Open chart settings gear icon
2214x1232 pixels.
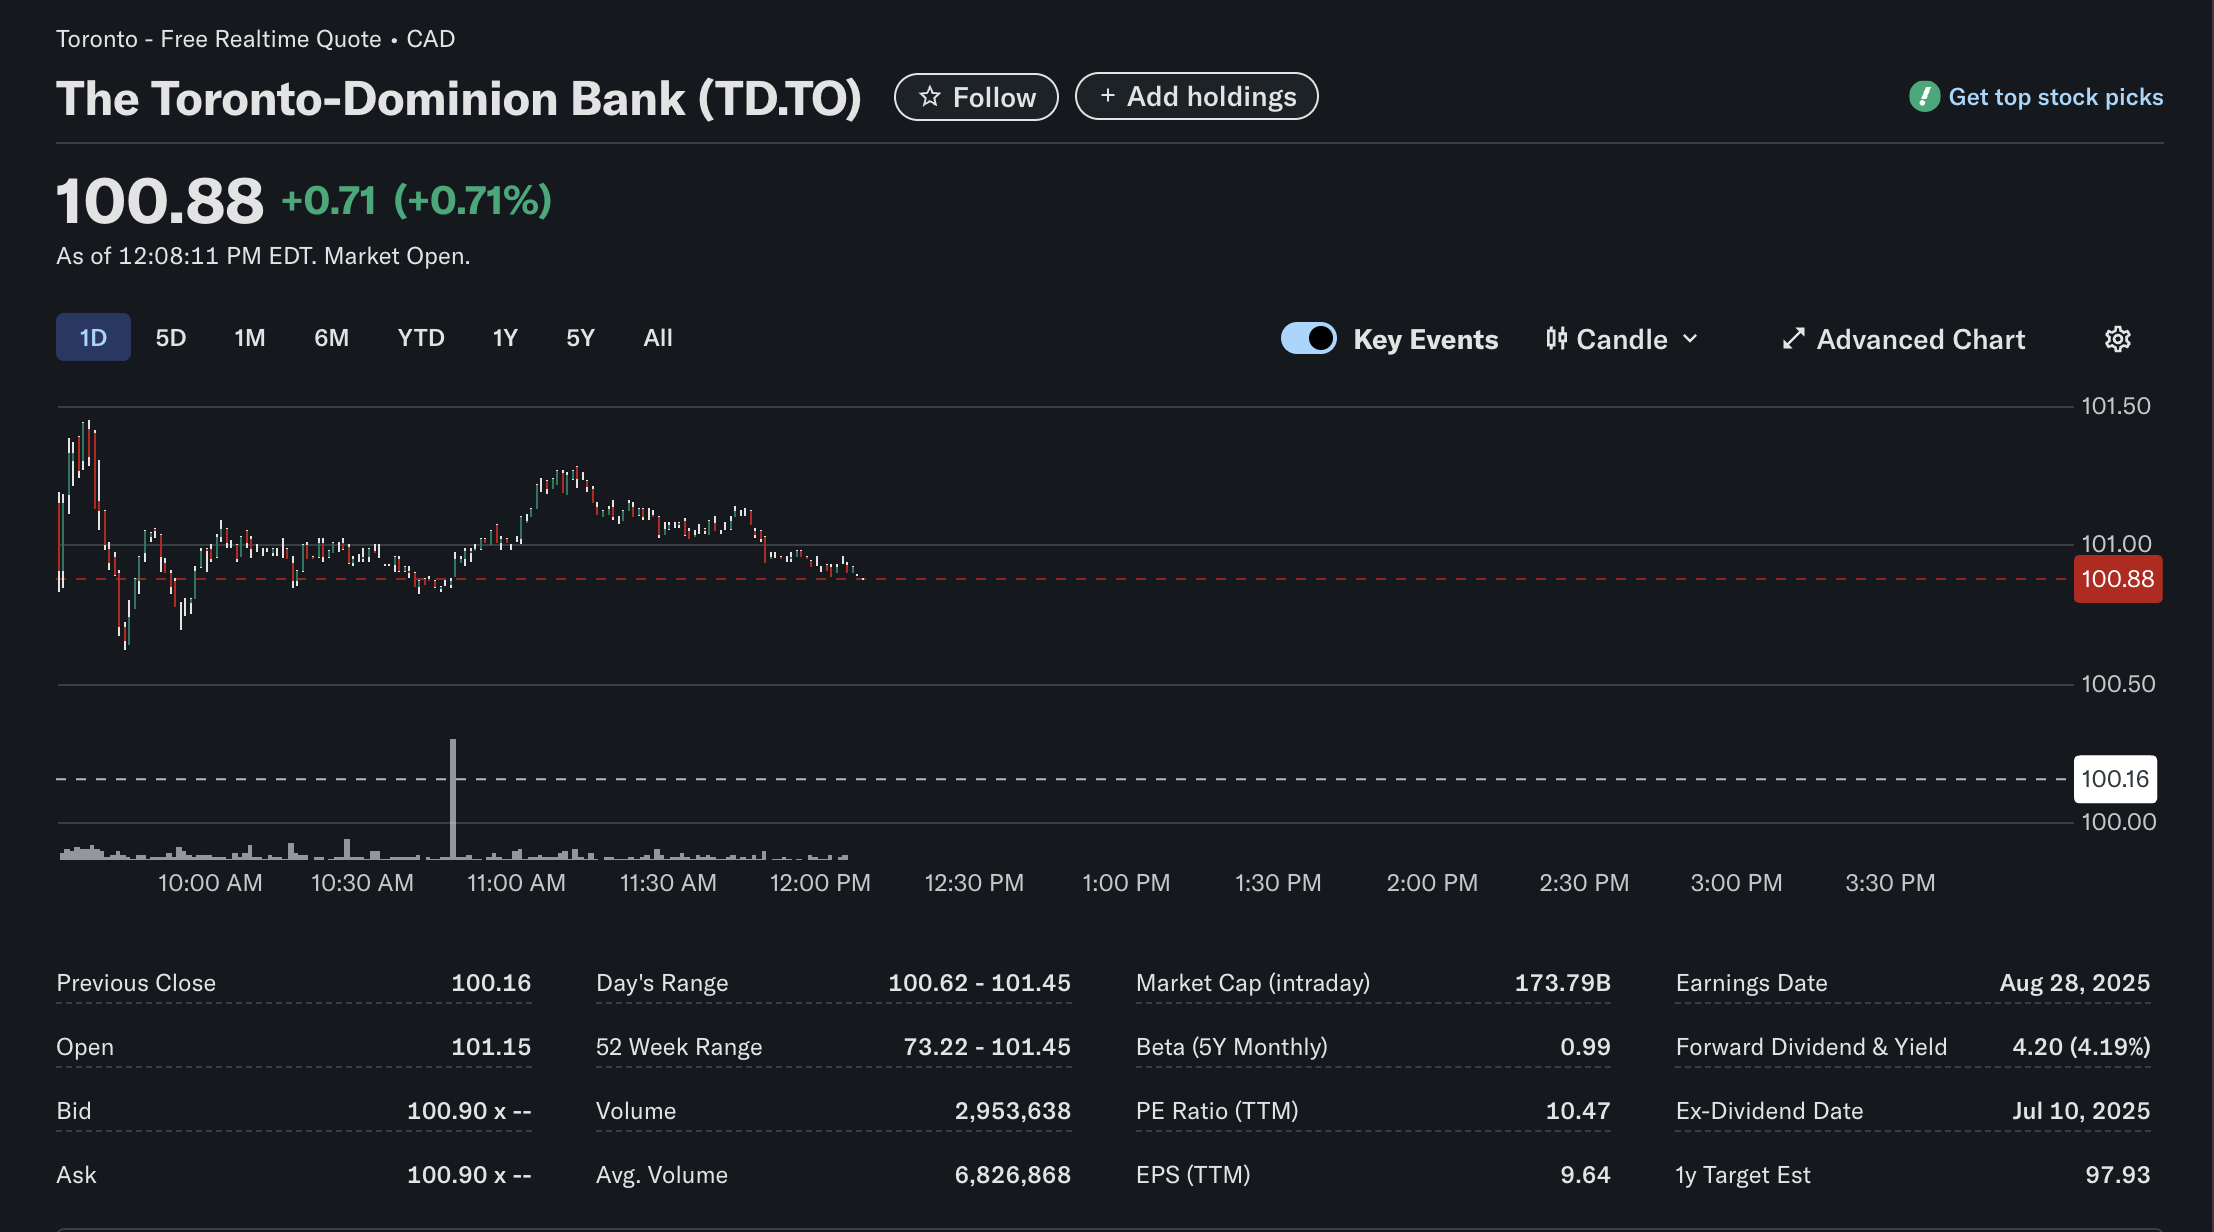point(2117,339)
